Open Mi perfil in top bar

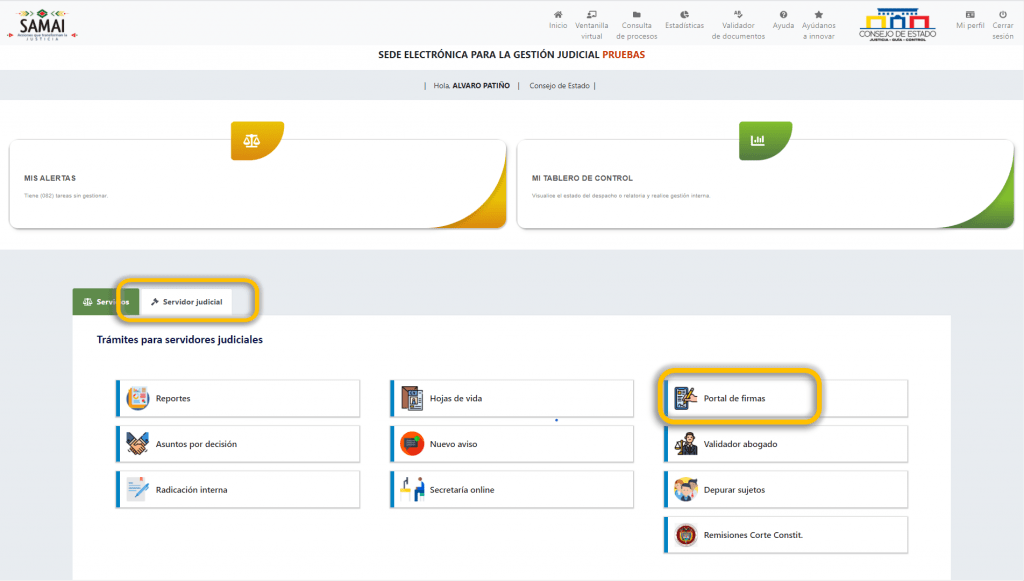[969, 15]
